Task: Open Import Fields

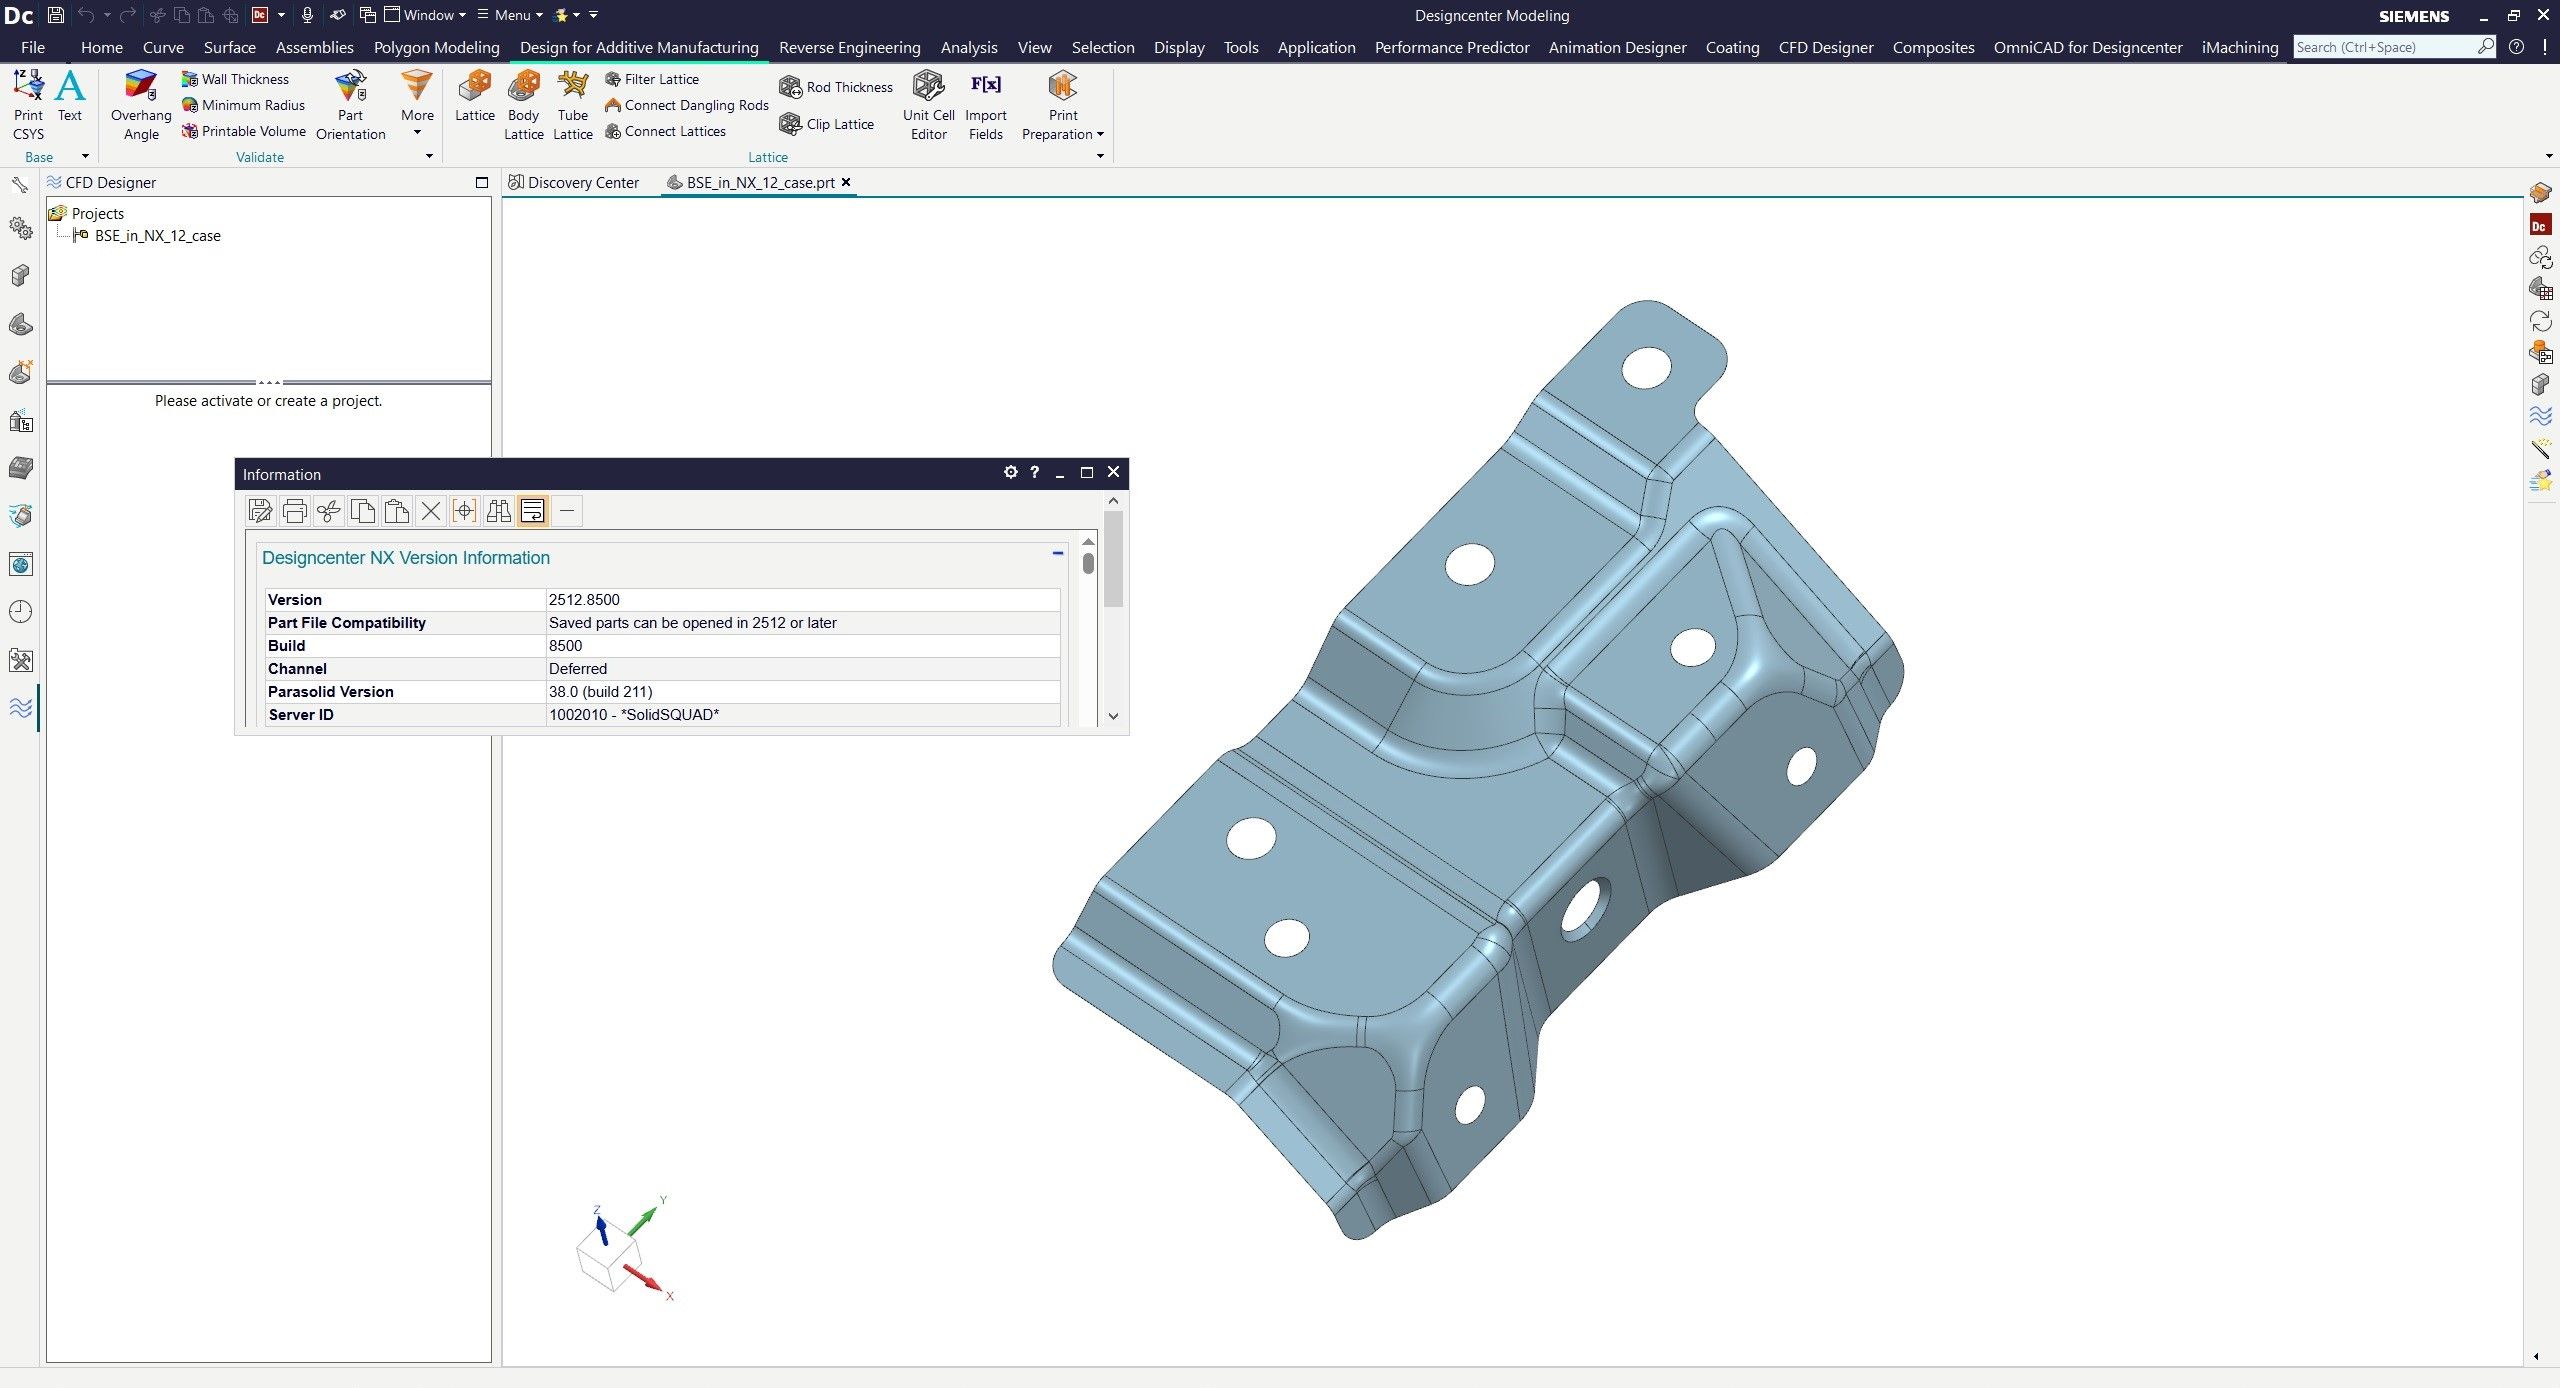Action: [x=986, y=104]
